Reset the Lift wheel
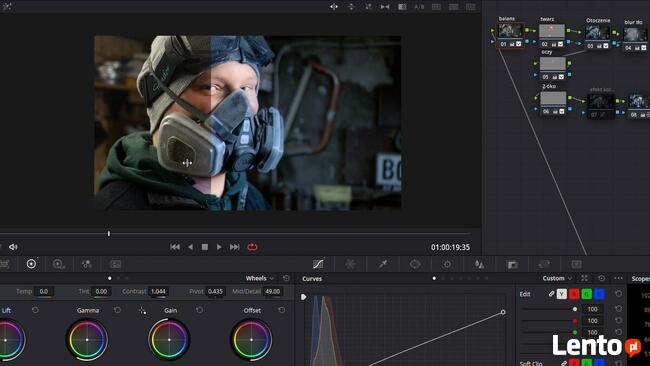This screenshot has height=366, width=650. 35,310
